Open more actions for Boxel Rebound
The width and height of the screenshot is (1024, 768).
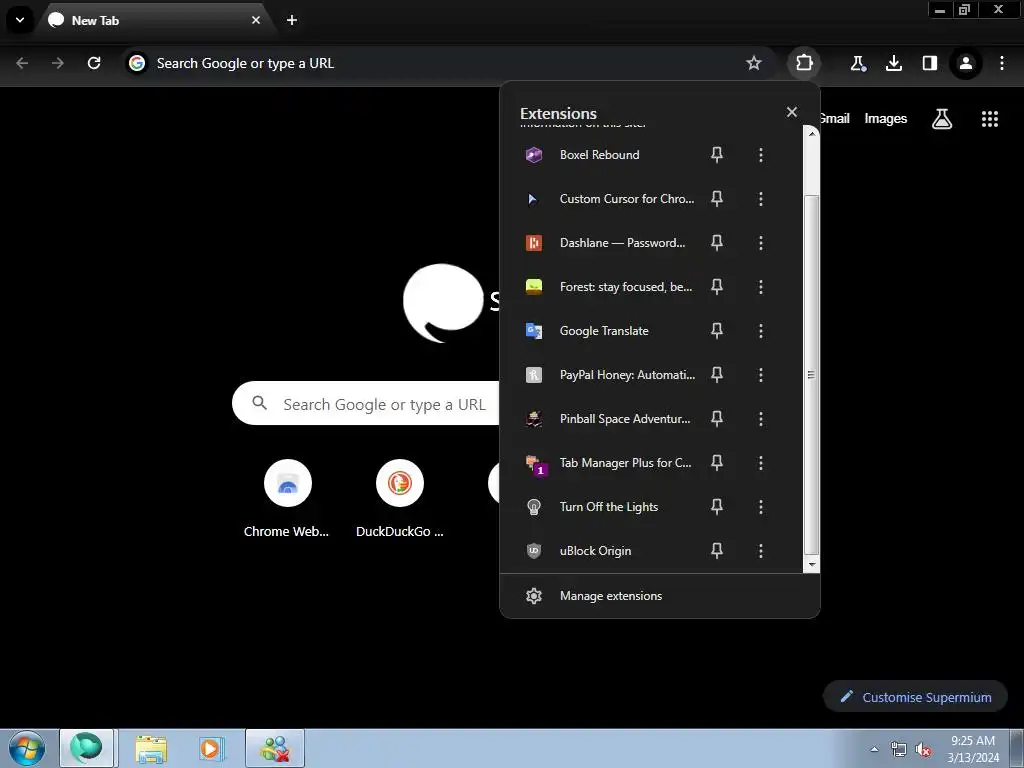(760, 155)
